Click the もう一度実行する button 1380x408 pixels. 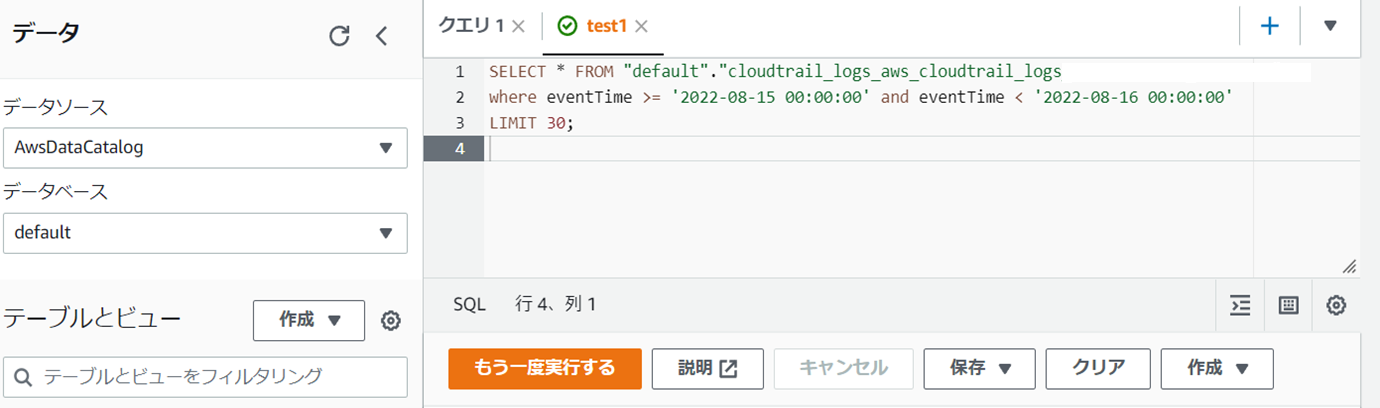[545, 368]
